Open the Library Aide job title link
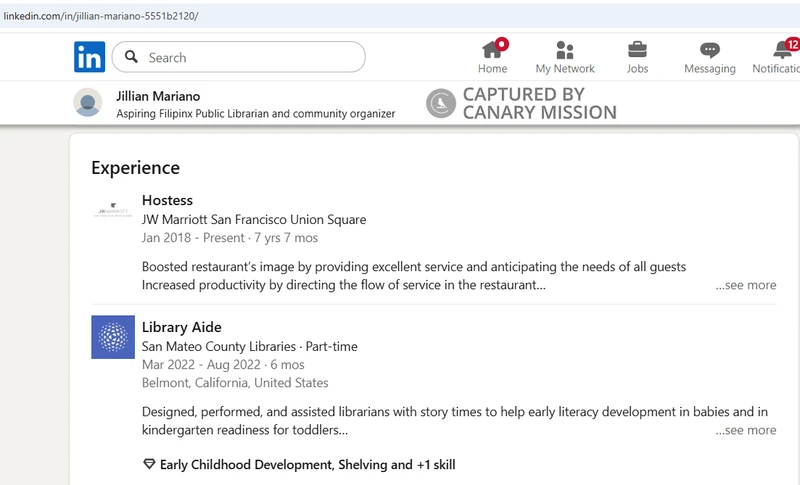 point(182,327)
